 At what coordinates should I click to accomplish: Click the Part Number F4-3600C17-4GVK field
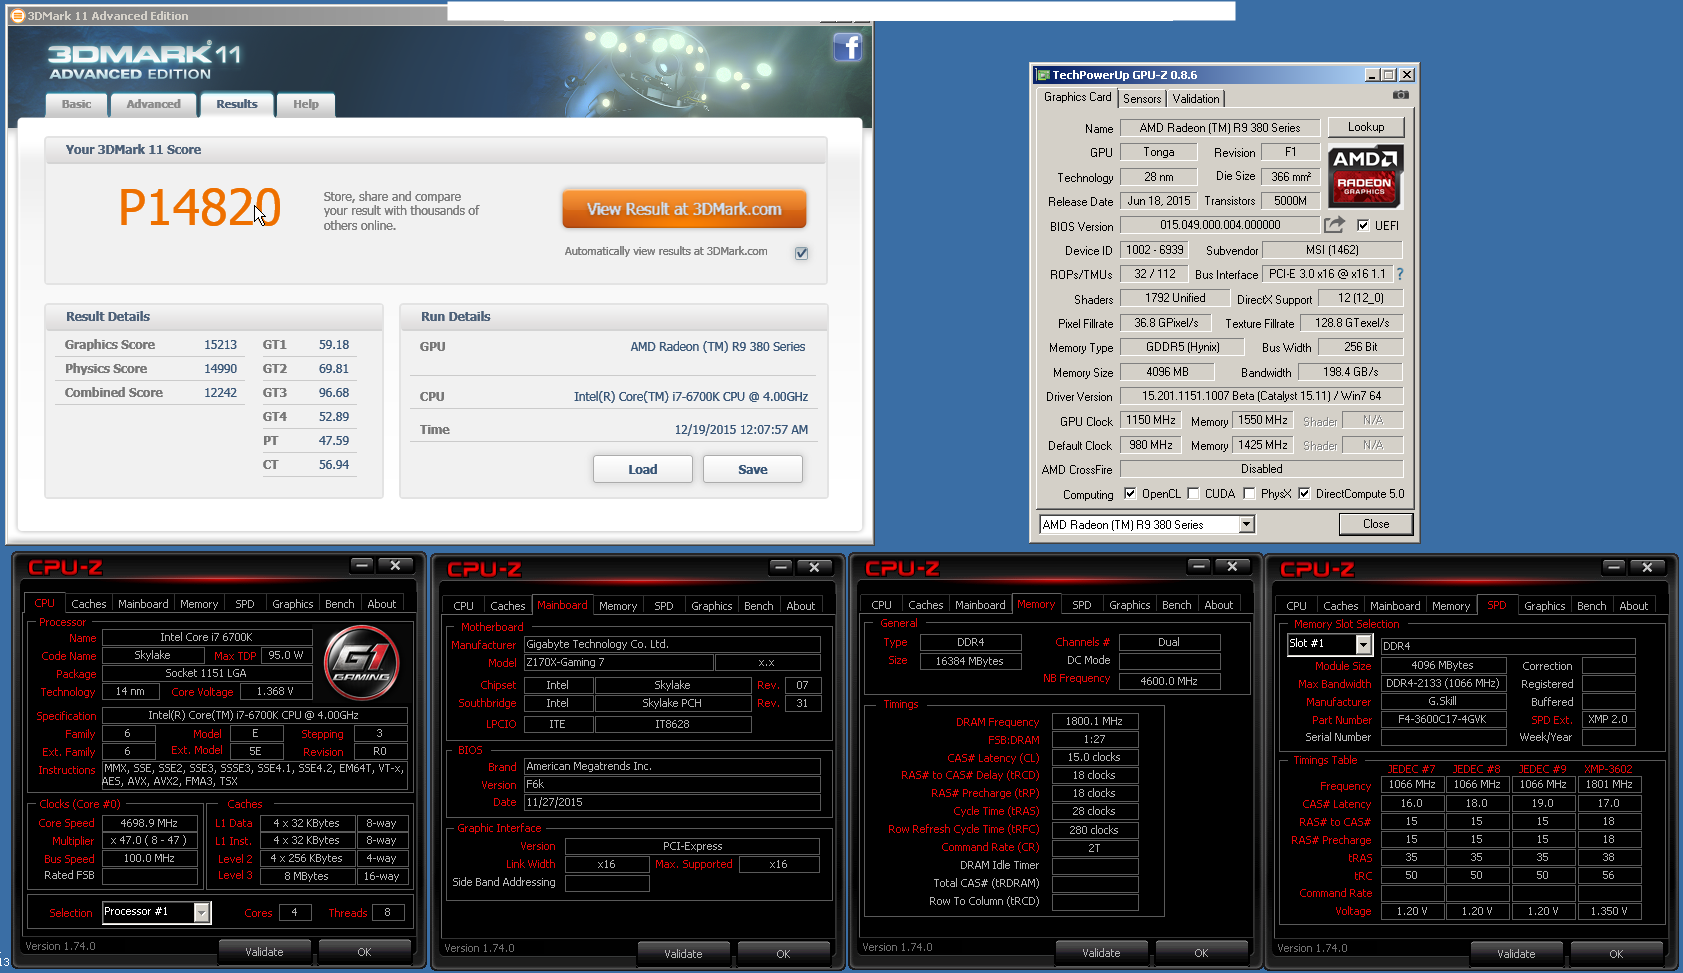(1443, 720)
